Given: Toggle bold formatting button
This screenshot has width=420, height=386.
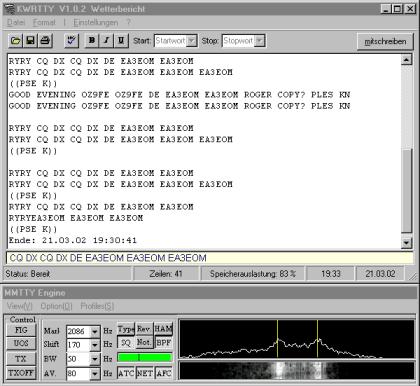Looking at the screenshot, I should (92, 41).
